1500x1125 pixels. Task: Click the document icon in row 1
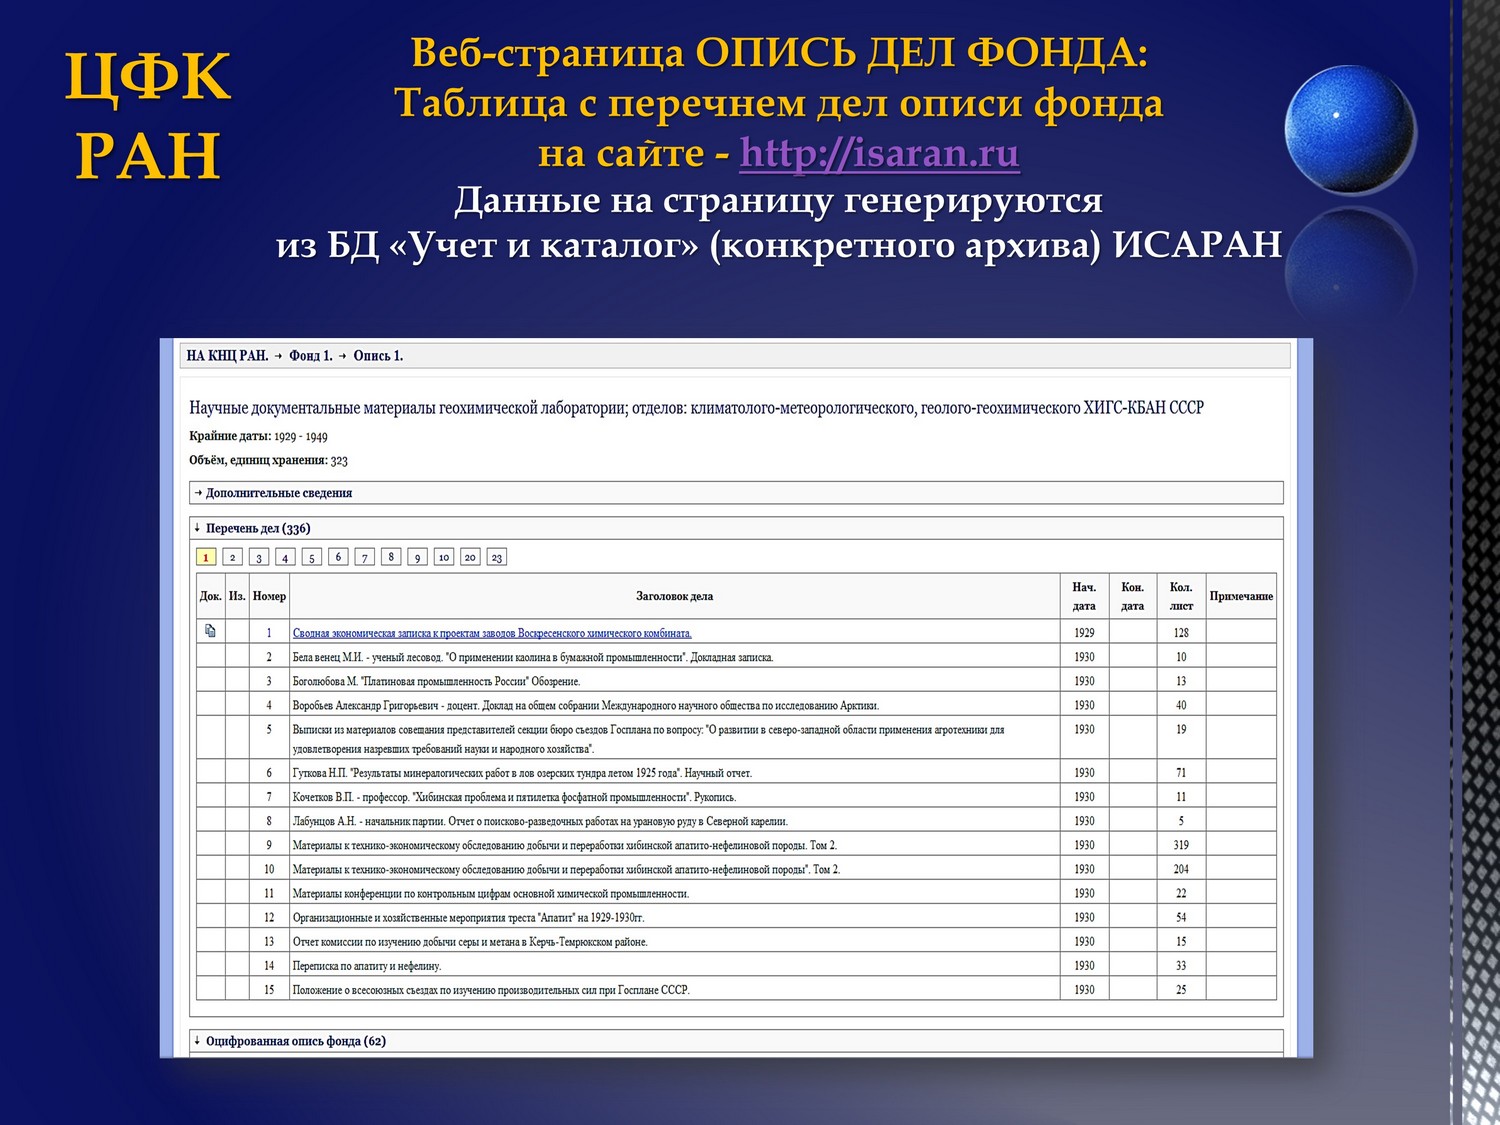[x=210, y=631]
